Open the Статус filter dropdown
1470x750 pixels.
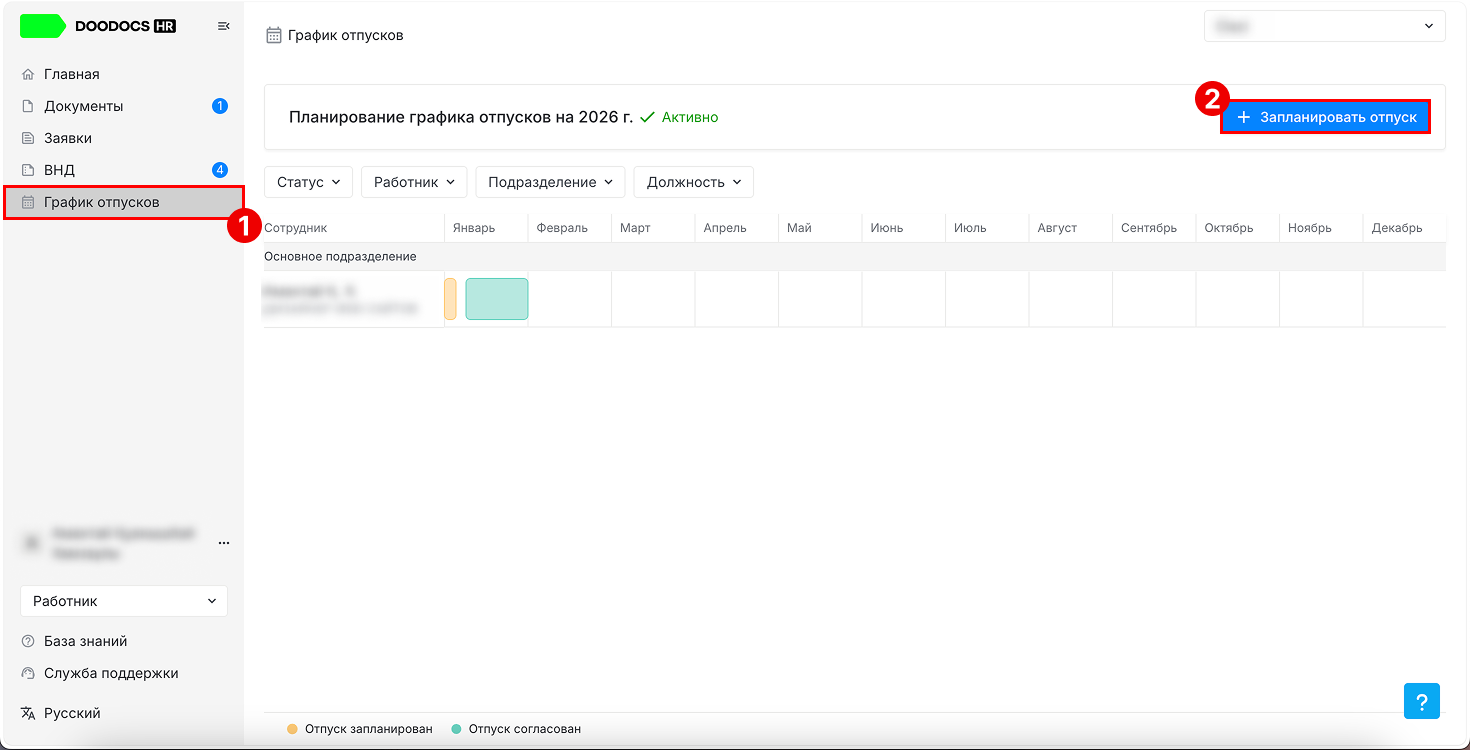tap(308, 182)
